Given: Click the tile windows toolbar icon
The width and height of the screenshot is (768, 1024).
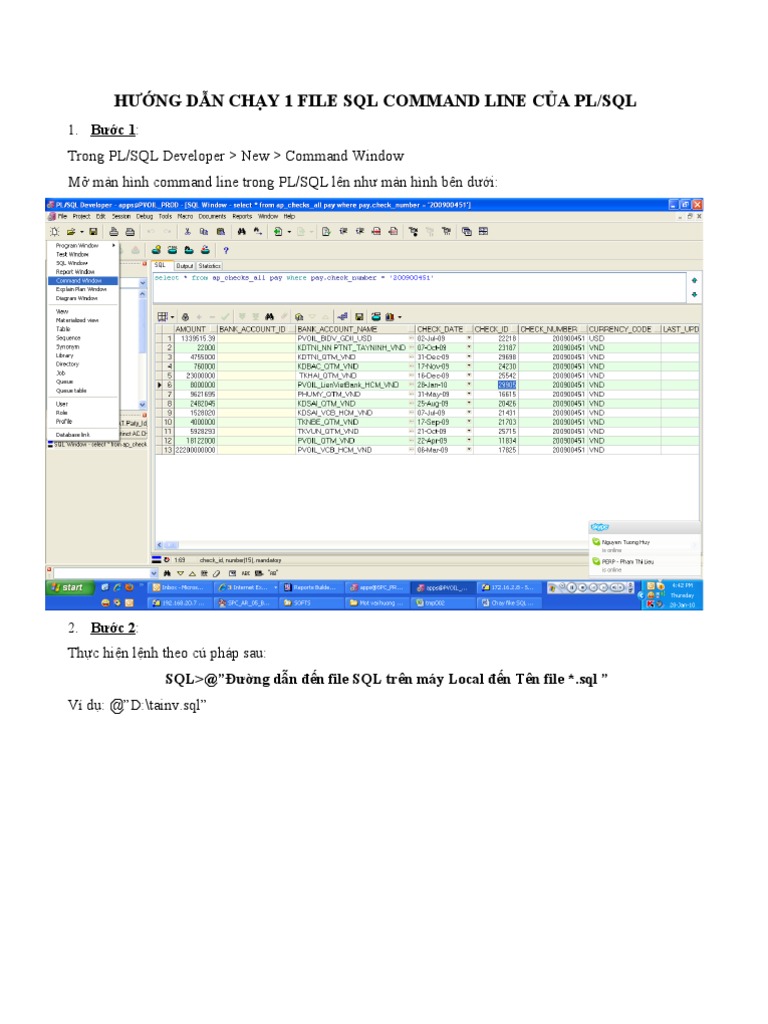Looking at the screenshot, I should click(483, 232).
